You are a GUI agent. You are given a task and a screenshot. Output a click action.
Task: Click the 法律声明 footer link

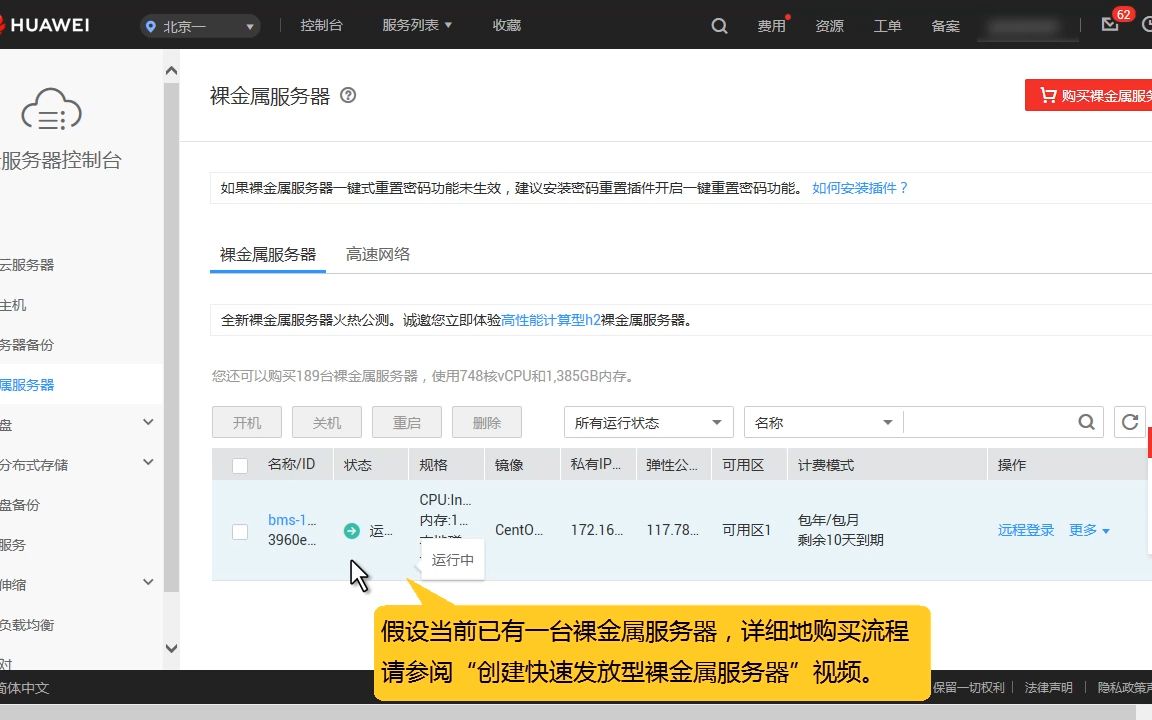[1048, 688]
